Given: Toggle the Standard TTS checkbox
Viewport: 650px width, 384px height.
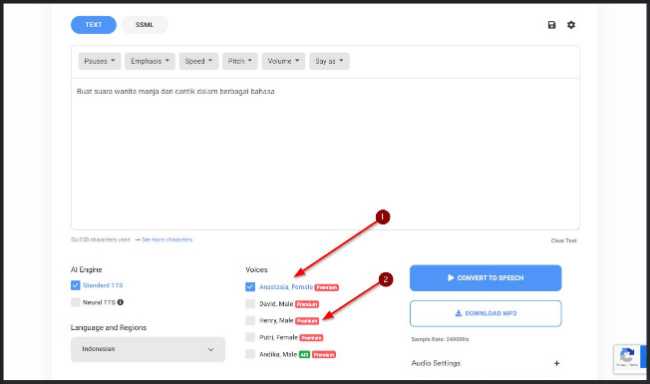Looking at the screenshot, I should tap(75, 285).
